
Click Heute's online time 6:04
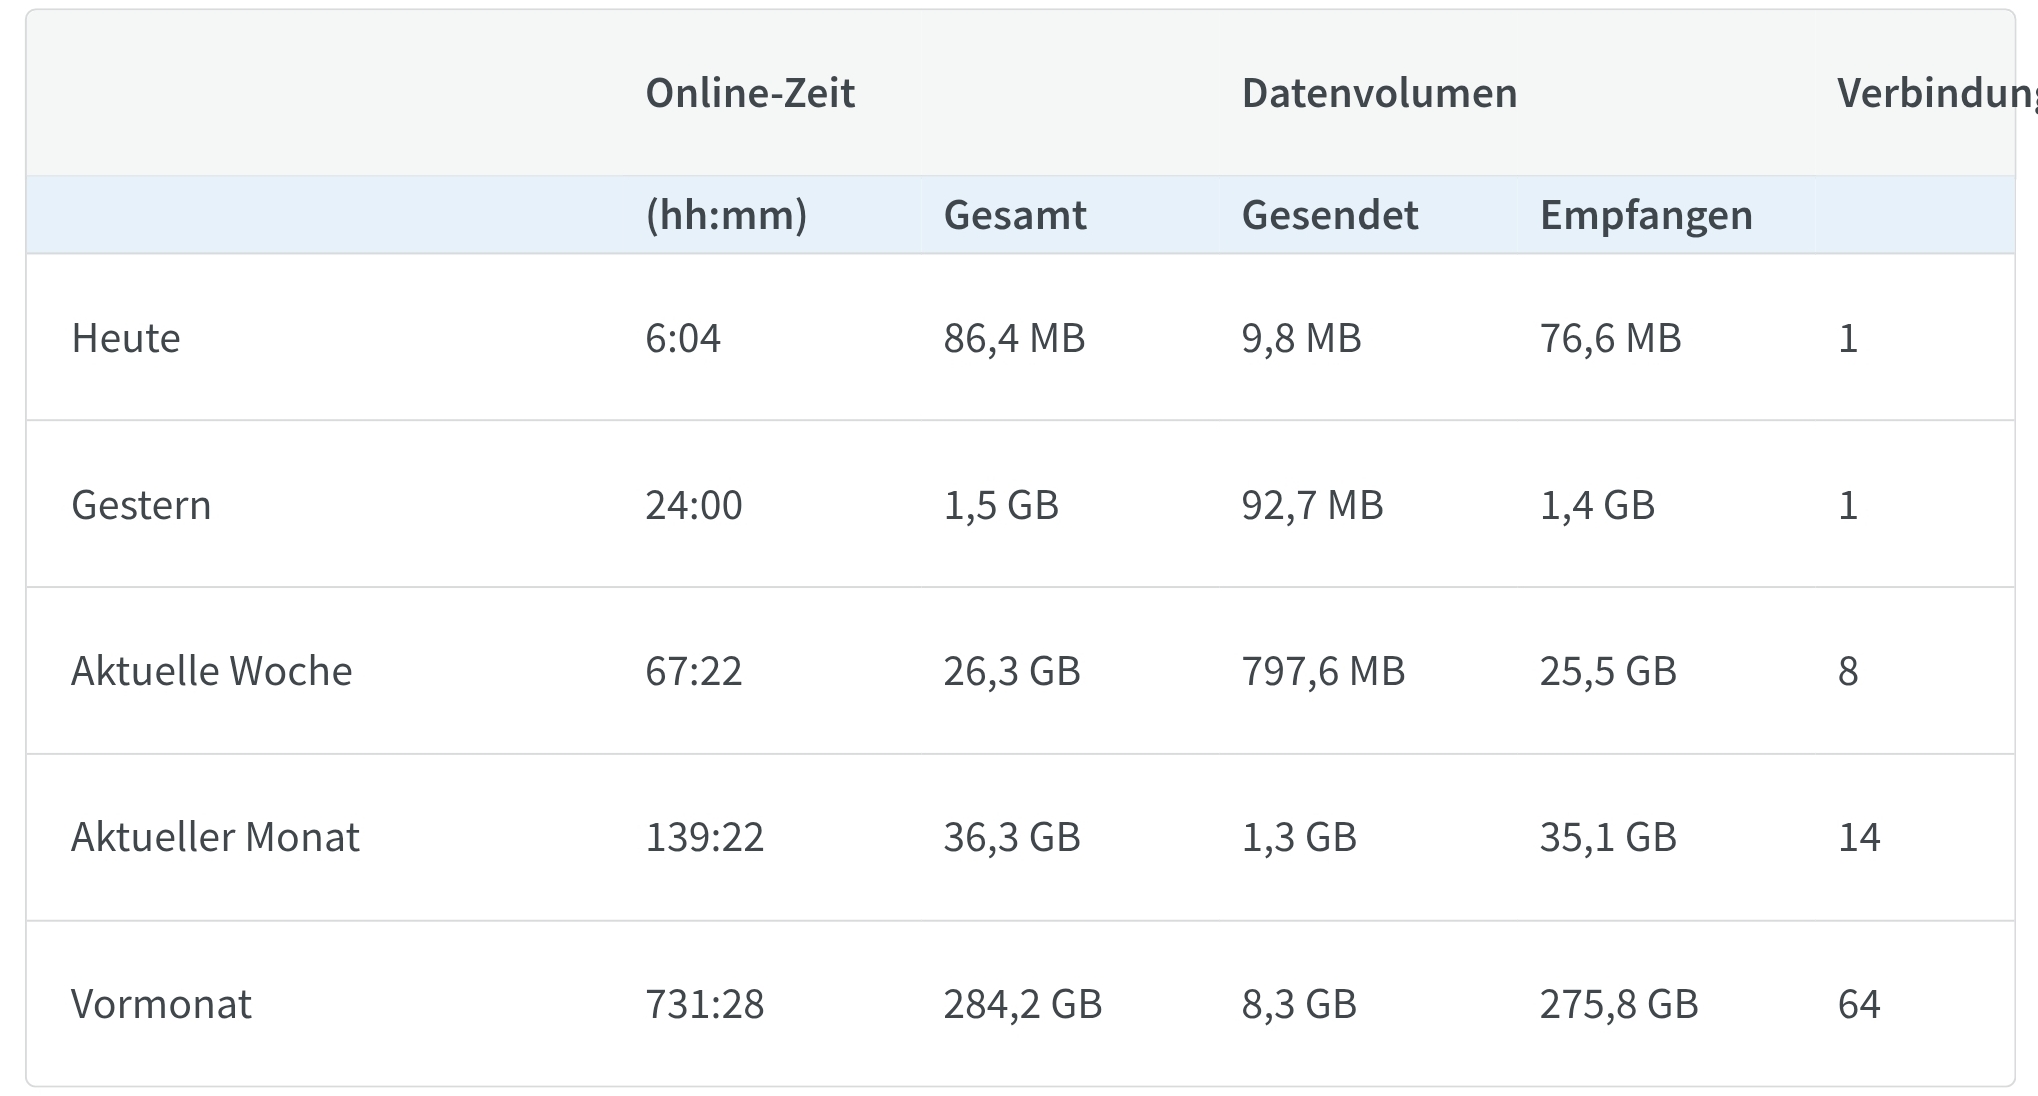[683, 338]
